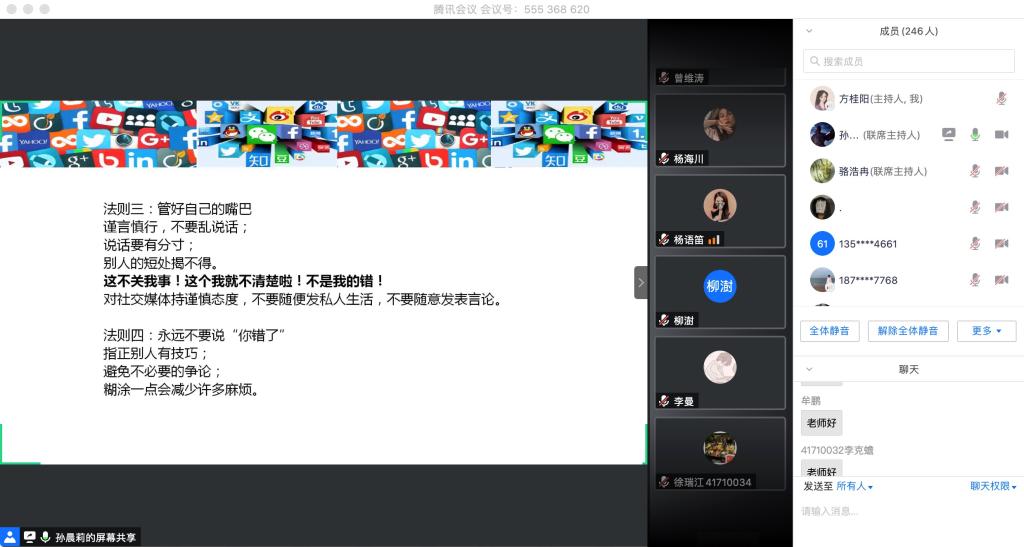Open the 更多 dropdown button
Viewport: 1024px width, 547px height.
pyautogui.click(x=986, y=331)
